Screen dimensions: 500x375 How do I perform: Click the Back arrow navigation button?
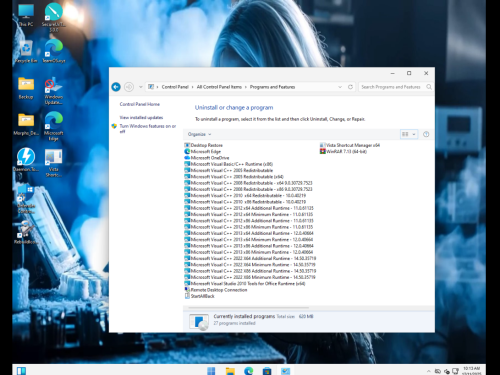point(116,87)
